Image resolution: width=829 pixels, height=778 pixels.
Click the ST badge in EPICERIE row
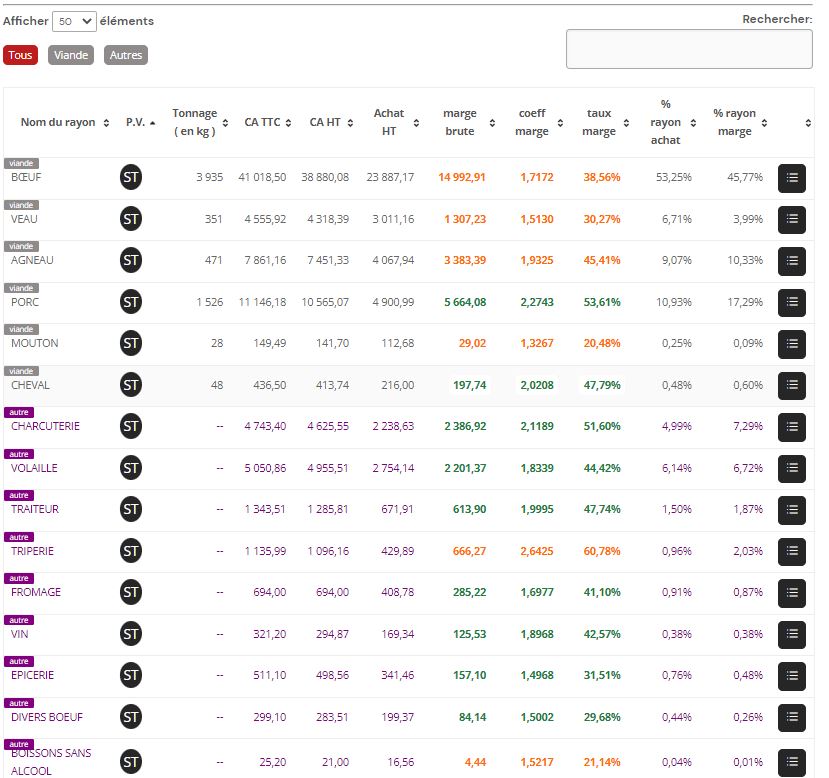[x=131, y=675]
